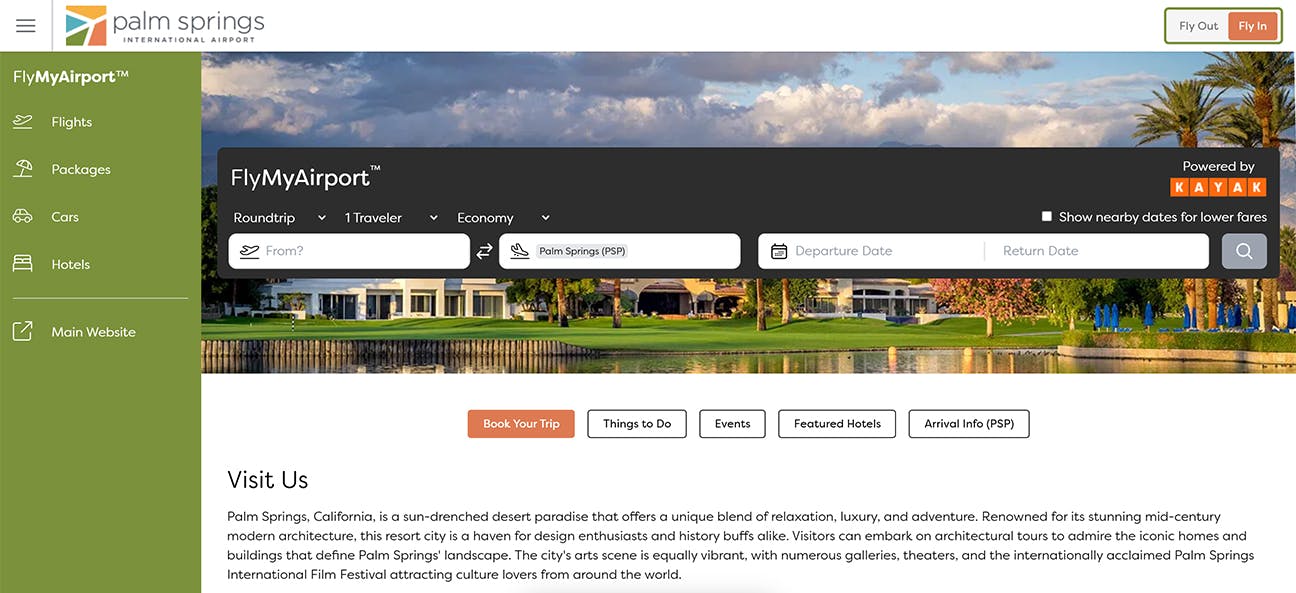Screen dimensions: 1296x593
Task: Click the Cars icon in sidebar
Action: coord(22,217)
